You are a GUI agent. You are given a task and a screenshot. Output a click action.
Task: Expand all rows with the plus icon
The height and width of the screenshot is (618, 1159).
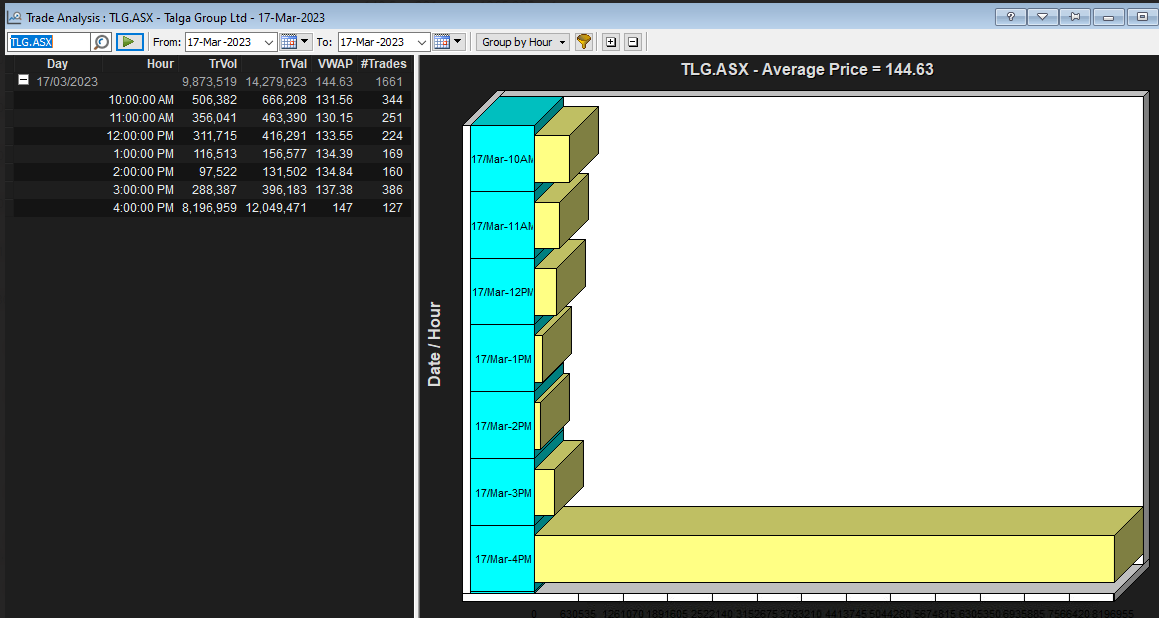pos(611,42)
